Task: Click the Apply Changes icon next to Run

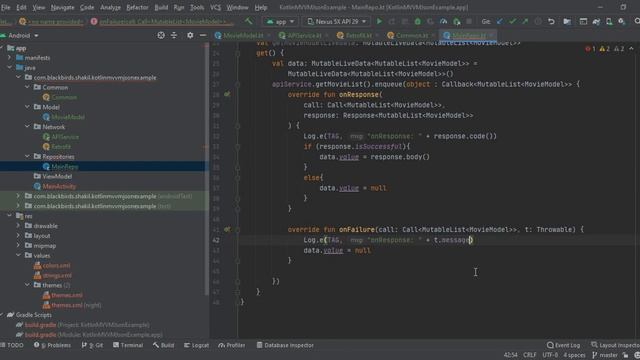Action: (392, 21)
